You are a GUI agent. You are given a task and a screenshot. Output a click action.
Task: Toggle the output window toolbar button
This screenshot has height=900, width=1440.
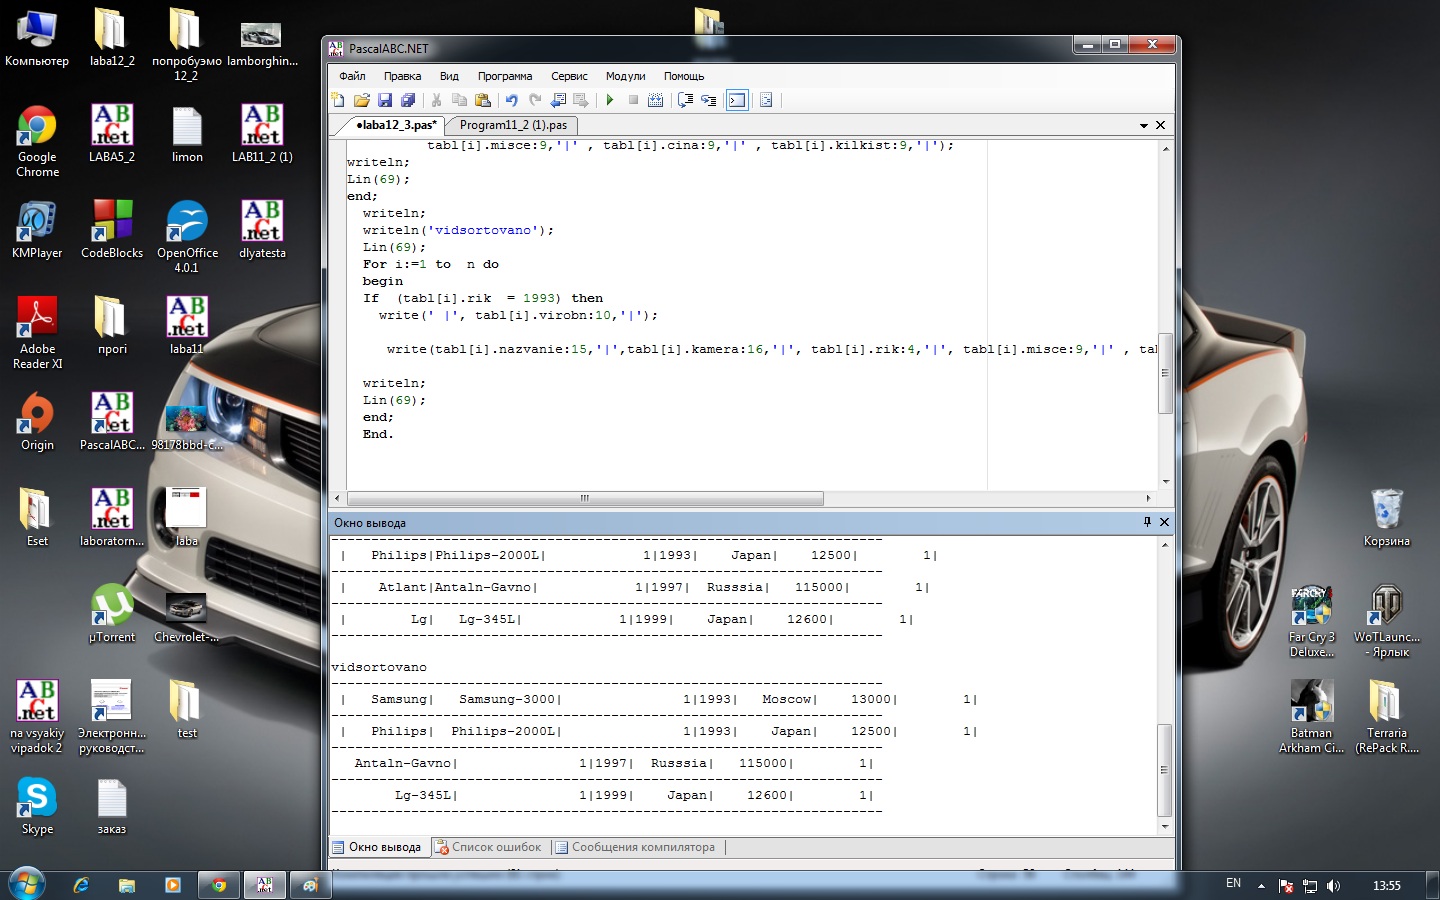(737, 100)
